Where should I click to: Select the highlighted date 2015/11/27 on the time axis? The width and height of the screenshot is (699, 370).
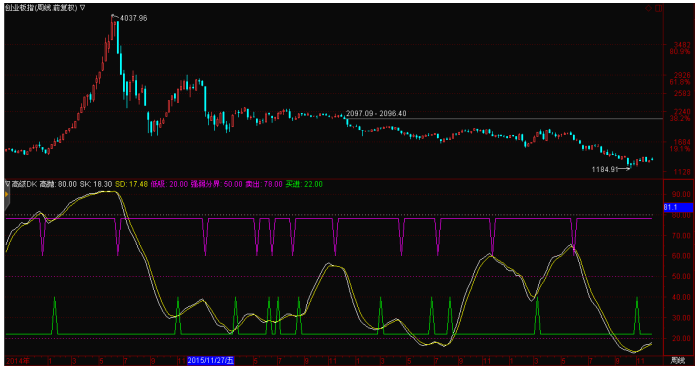tap(211, 360)
